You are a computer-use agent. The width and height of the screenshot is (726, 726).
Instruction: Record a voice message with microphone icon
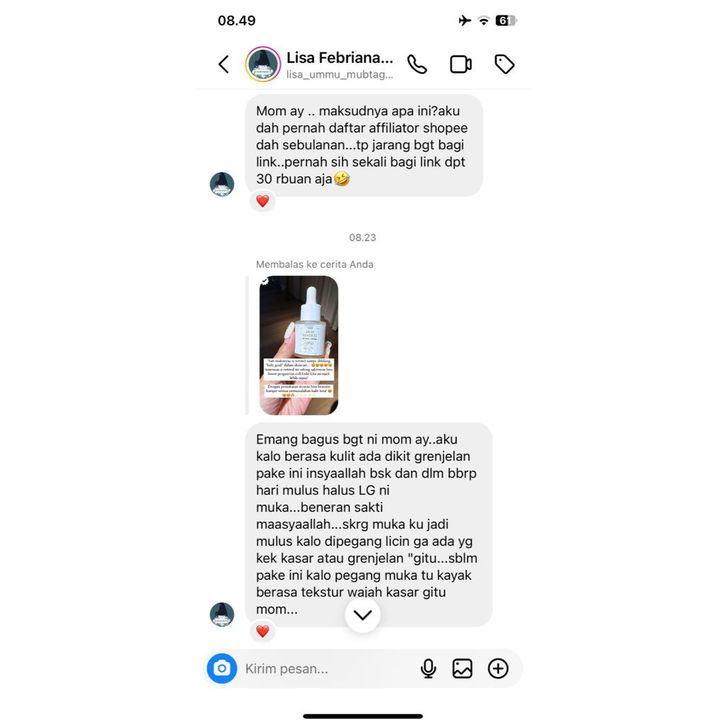click(x=428, y=668)
